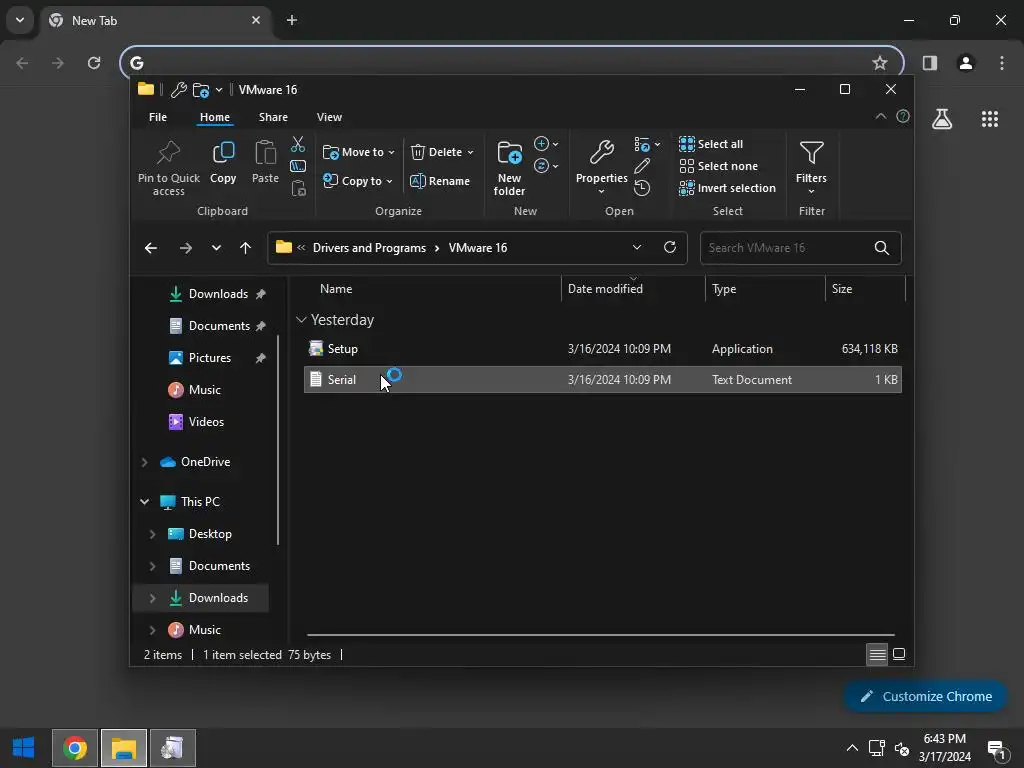Open Chrome profile avatar icon
Screen dimensions: 1024x768
pos(966,63)
